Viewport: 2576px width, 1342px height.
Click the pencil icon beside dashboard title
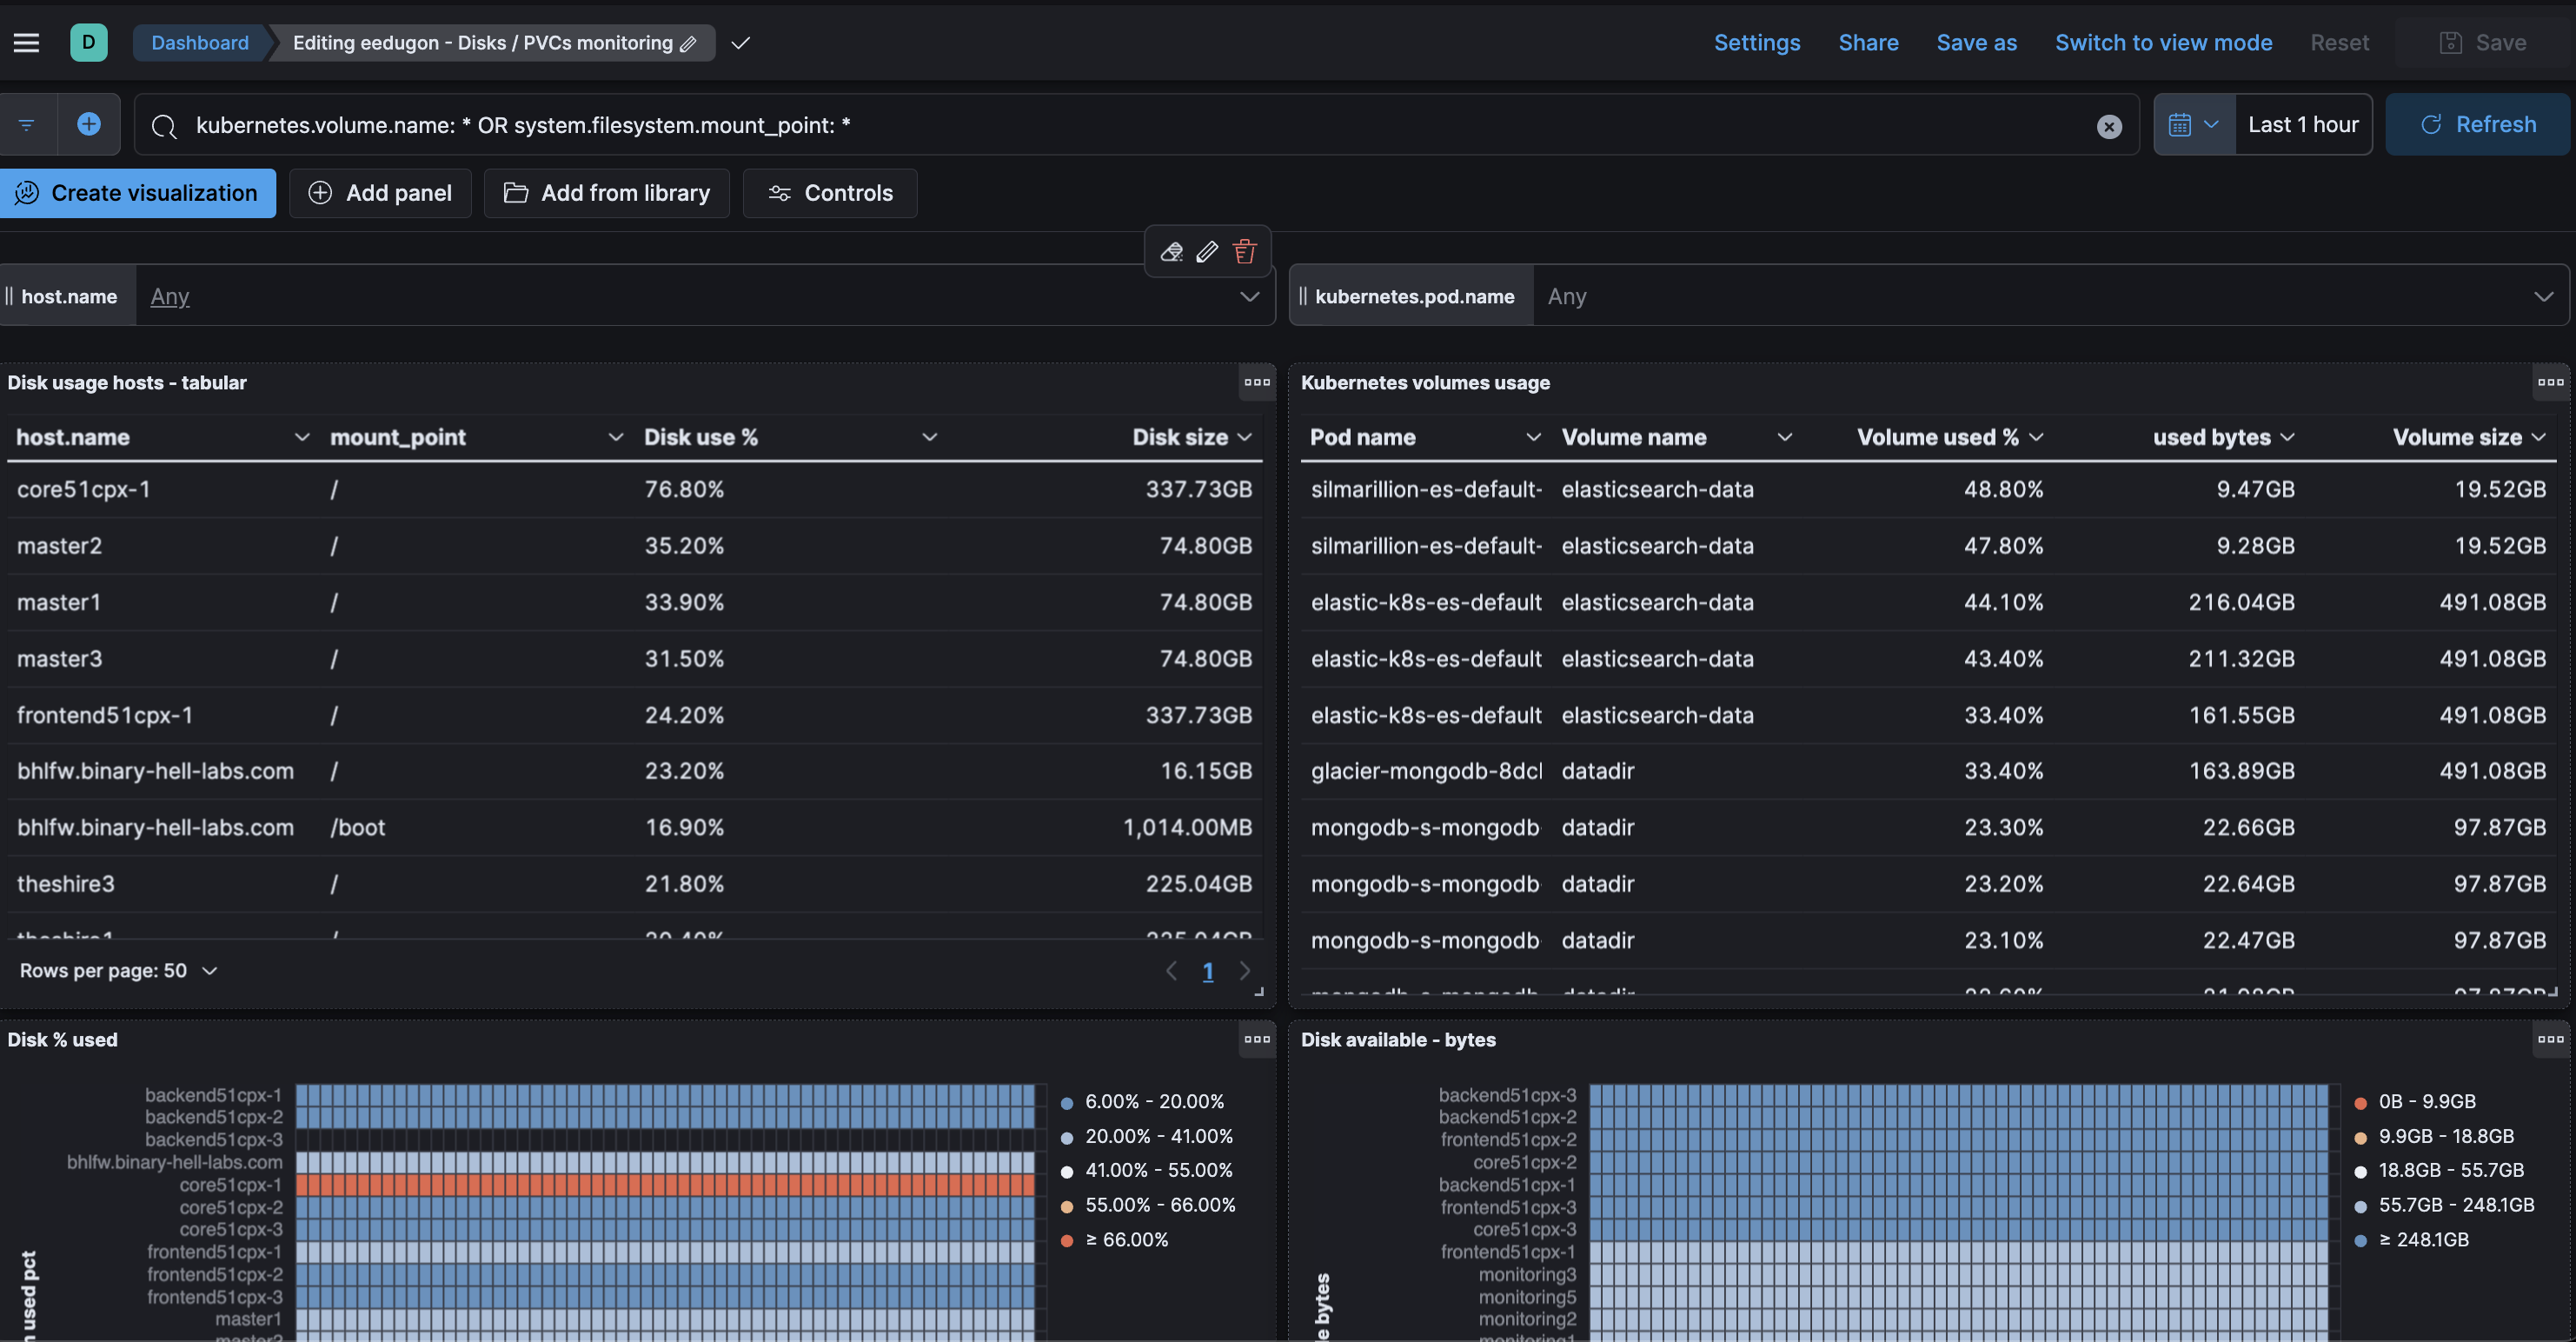click(688, 44)
